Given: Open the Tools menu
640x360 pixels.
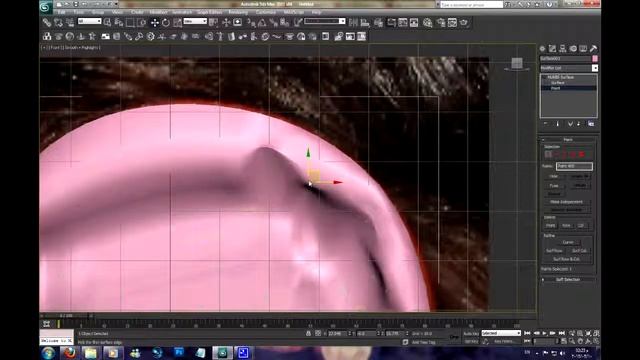Looking at the screenshot, I should [78, 12].
